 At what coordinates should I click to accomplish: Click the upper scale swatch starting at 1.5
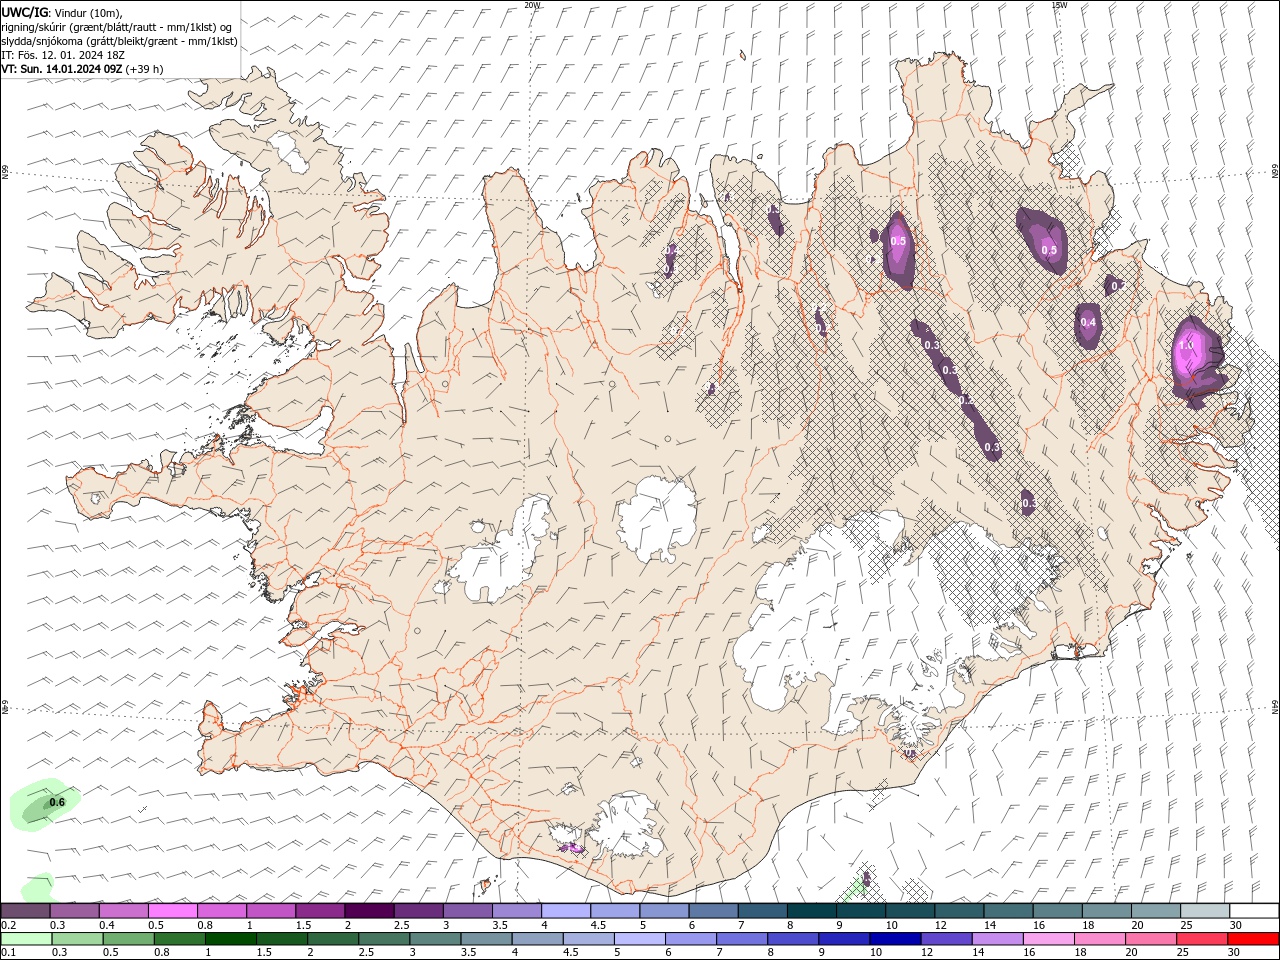(320, 910)
